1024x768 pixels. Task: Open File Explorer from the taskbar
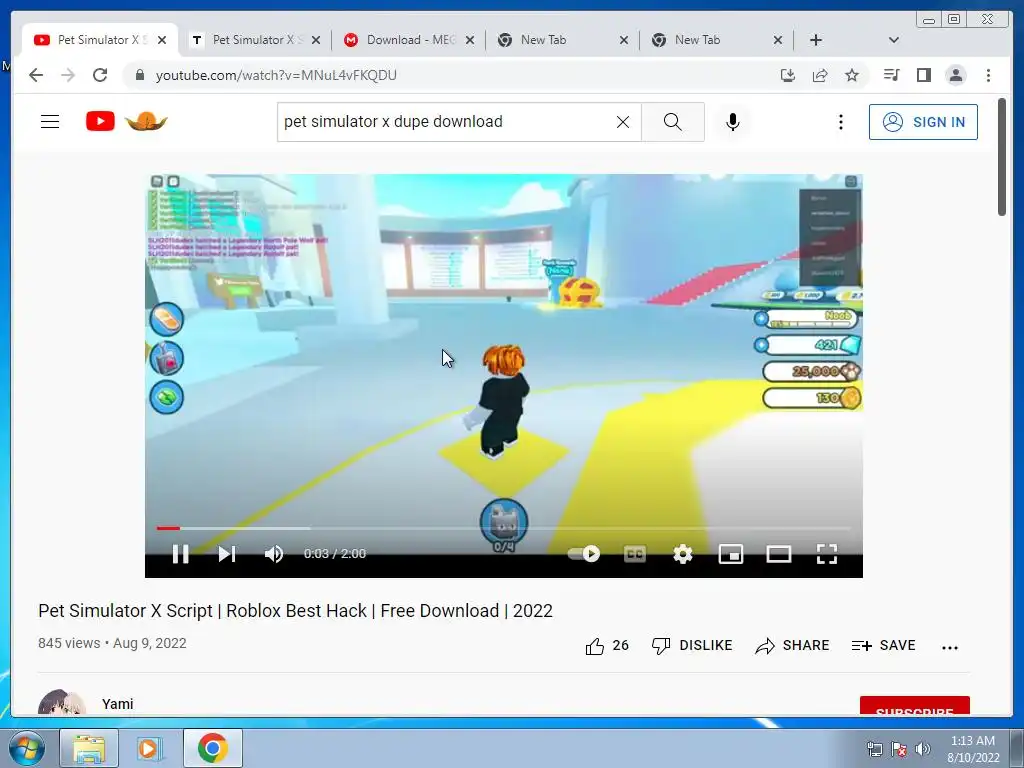point(89,748)
